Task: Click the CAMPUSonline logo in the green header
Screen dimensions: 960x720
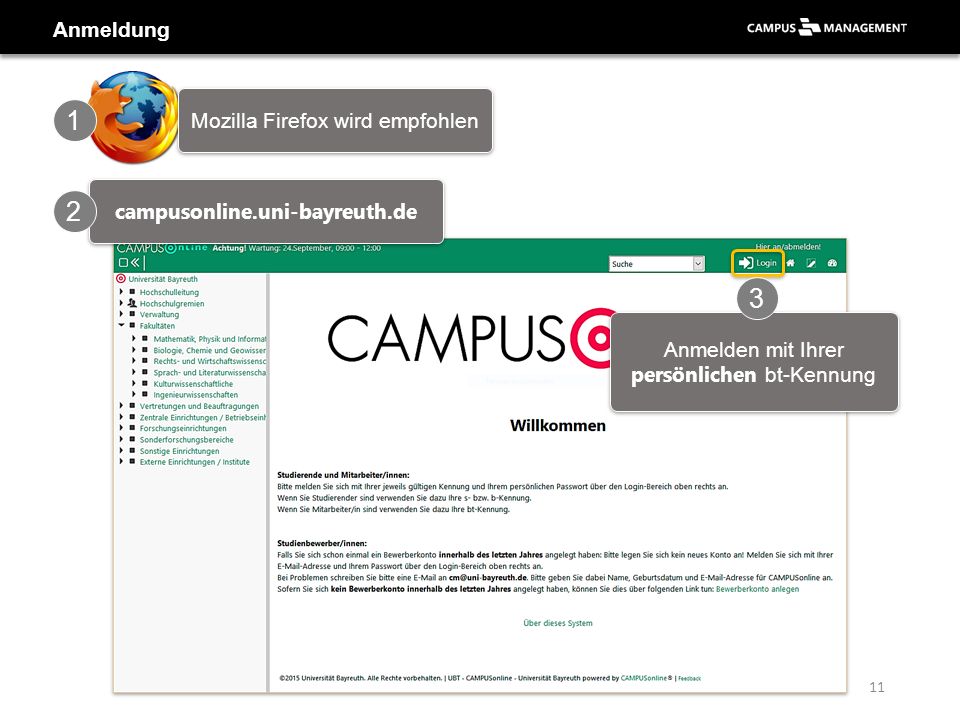Action: 162,248
